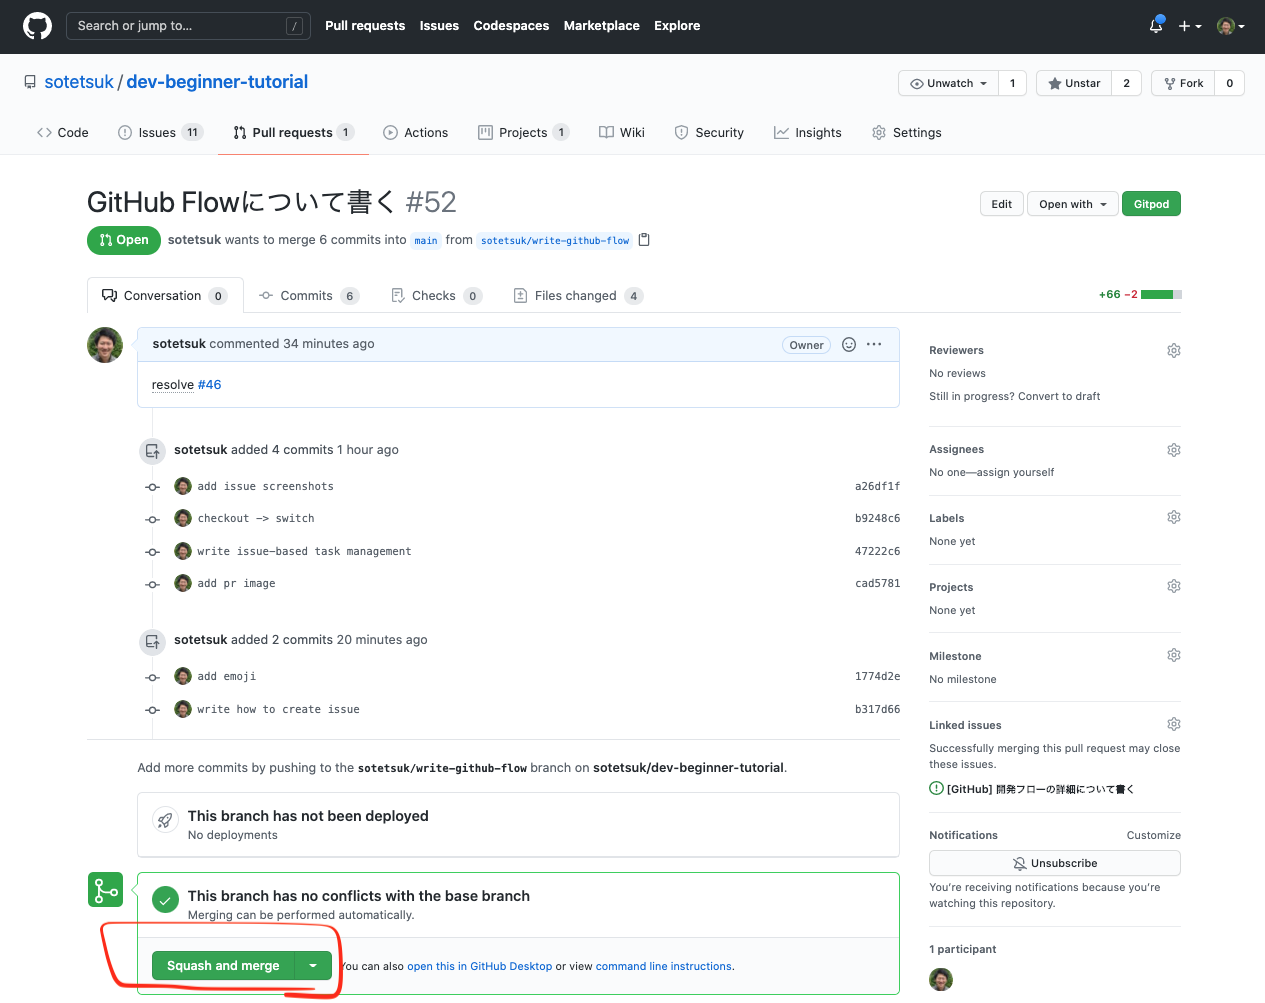This screenshot has height=1003, width=1265.
Task: Expand the Open with dropdown
Action: [x=1072, y=204]
